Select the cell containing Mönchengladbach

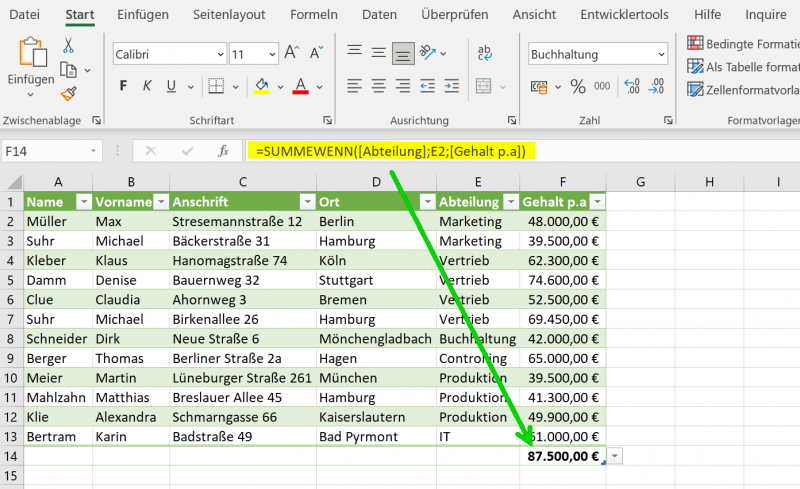[x=376, y=339]
